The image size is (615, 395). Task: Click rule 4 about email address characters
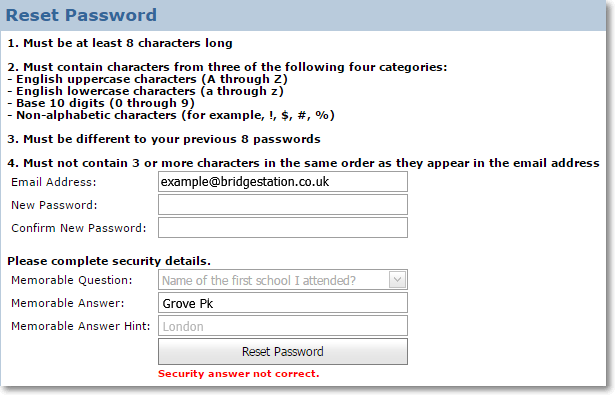point(303,163)
